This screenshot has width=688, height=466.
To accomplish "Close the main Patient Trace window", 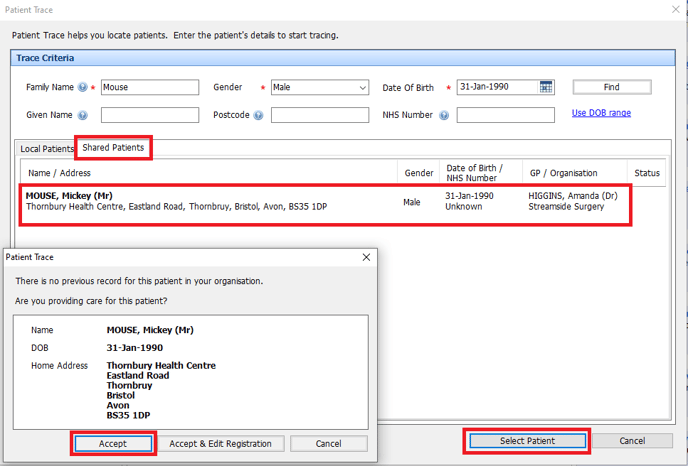I will [670, 9].
